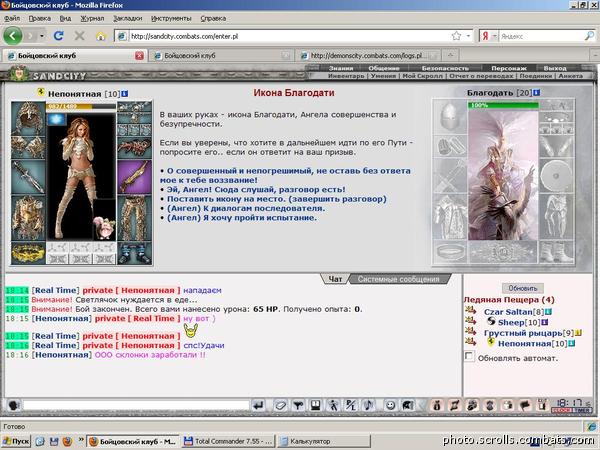
Task: Click the golden belt slot of Непонятная
Action: coord(28,253)
